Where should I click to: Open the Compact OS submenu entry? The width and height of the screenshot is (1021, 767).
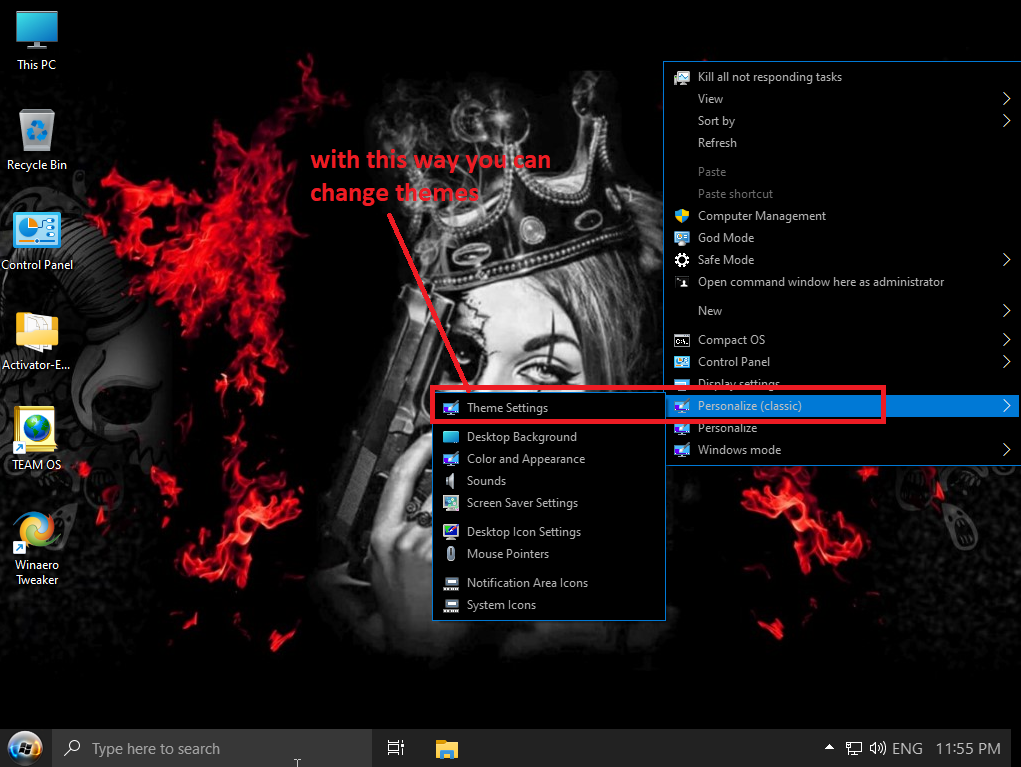click(x=842, y=340)
